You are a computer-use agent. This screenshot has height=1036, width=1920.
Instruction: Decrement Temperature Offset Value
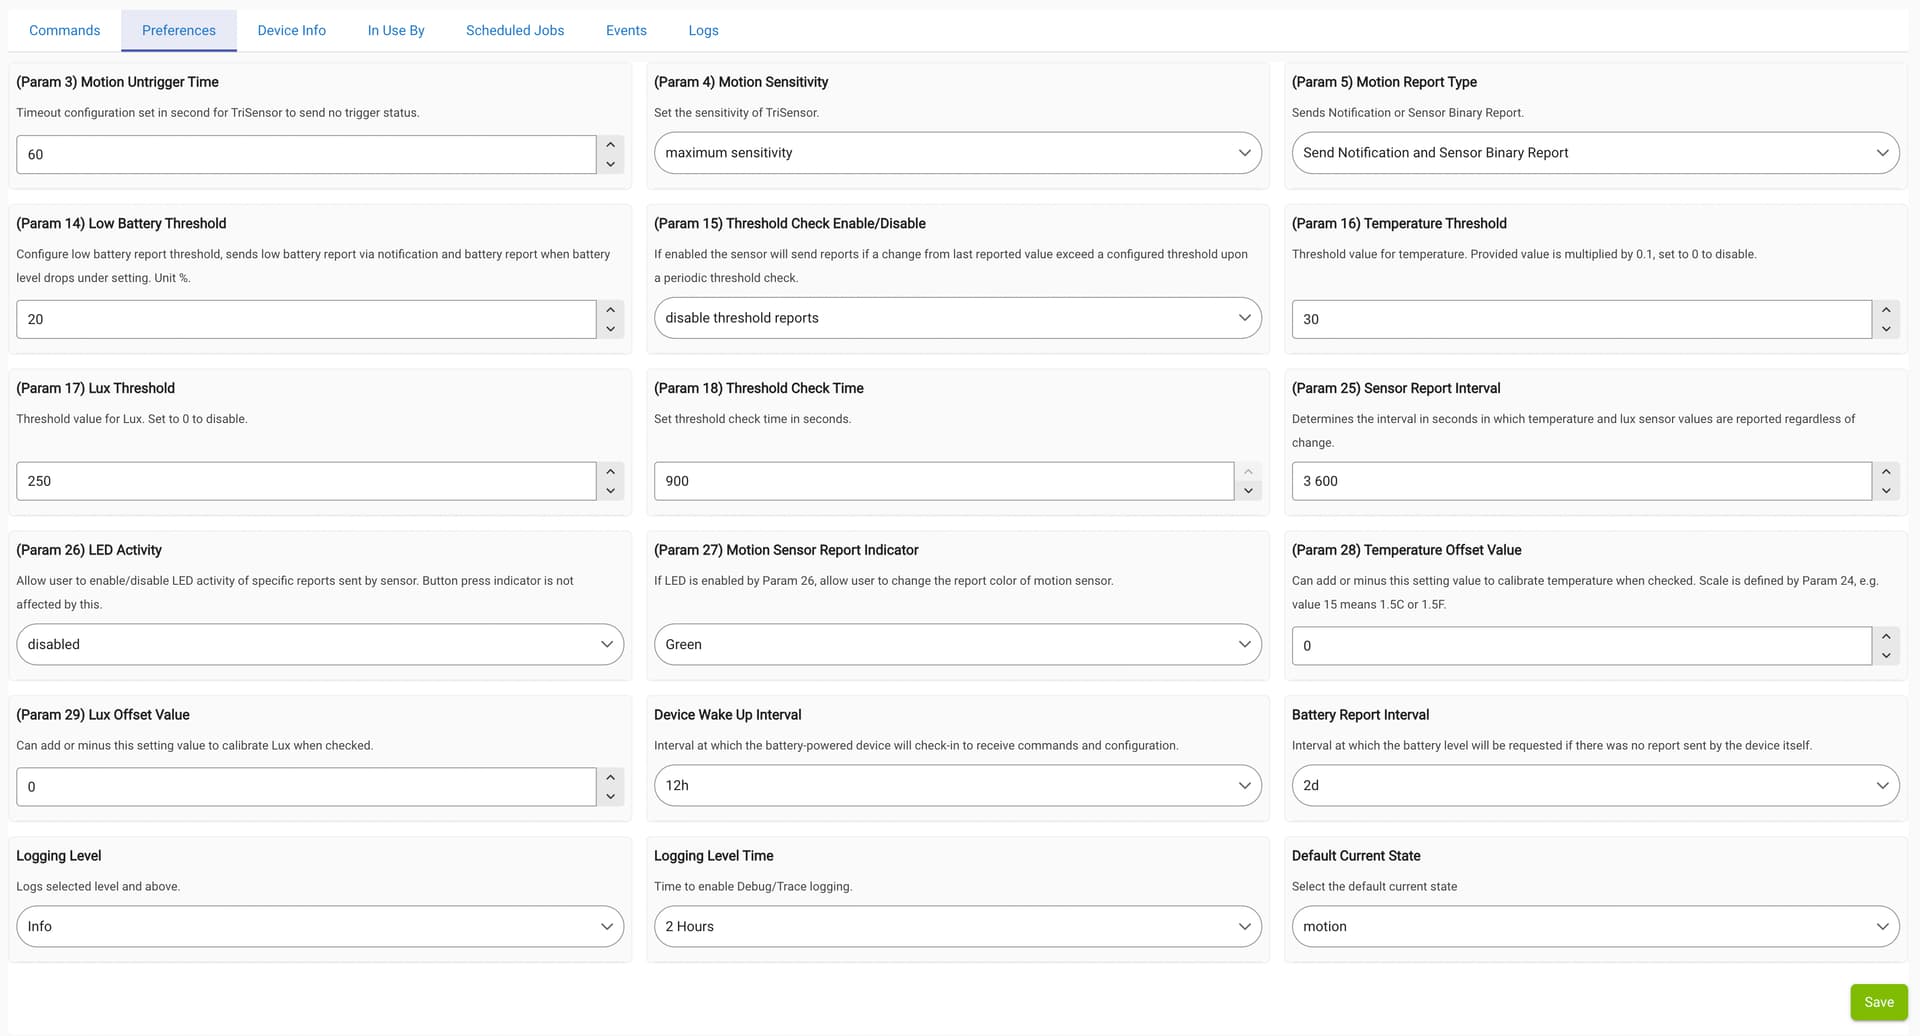click(1886, 656)
